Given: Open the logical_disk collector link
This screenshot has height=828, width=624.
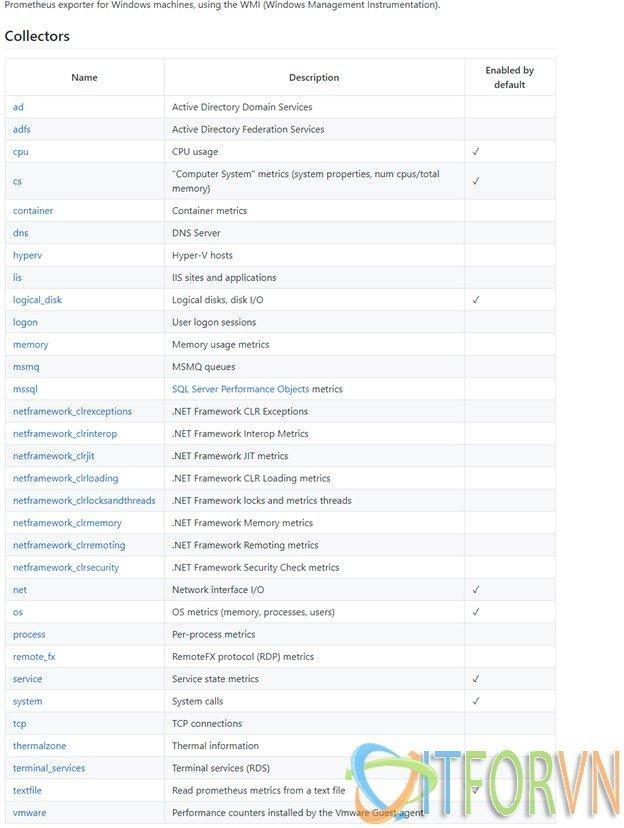Looking at the screenshot, I should 37,300.
